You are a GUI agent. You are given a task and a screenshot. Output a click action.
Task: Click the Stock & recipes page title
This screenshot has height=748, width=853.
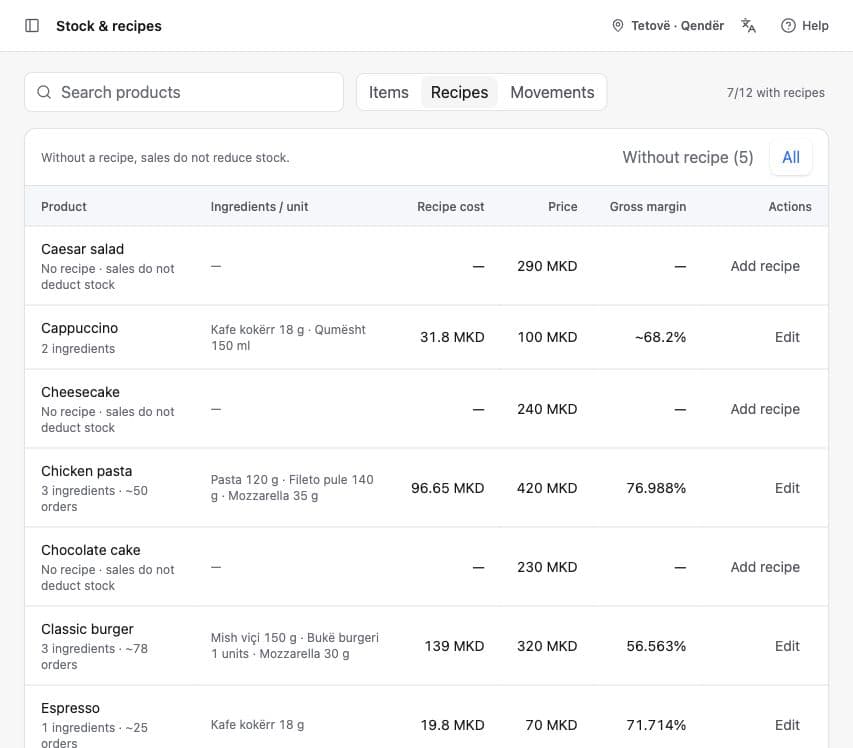tap(109, 26)
